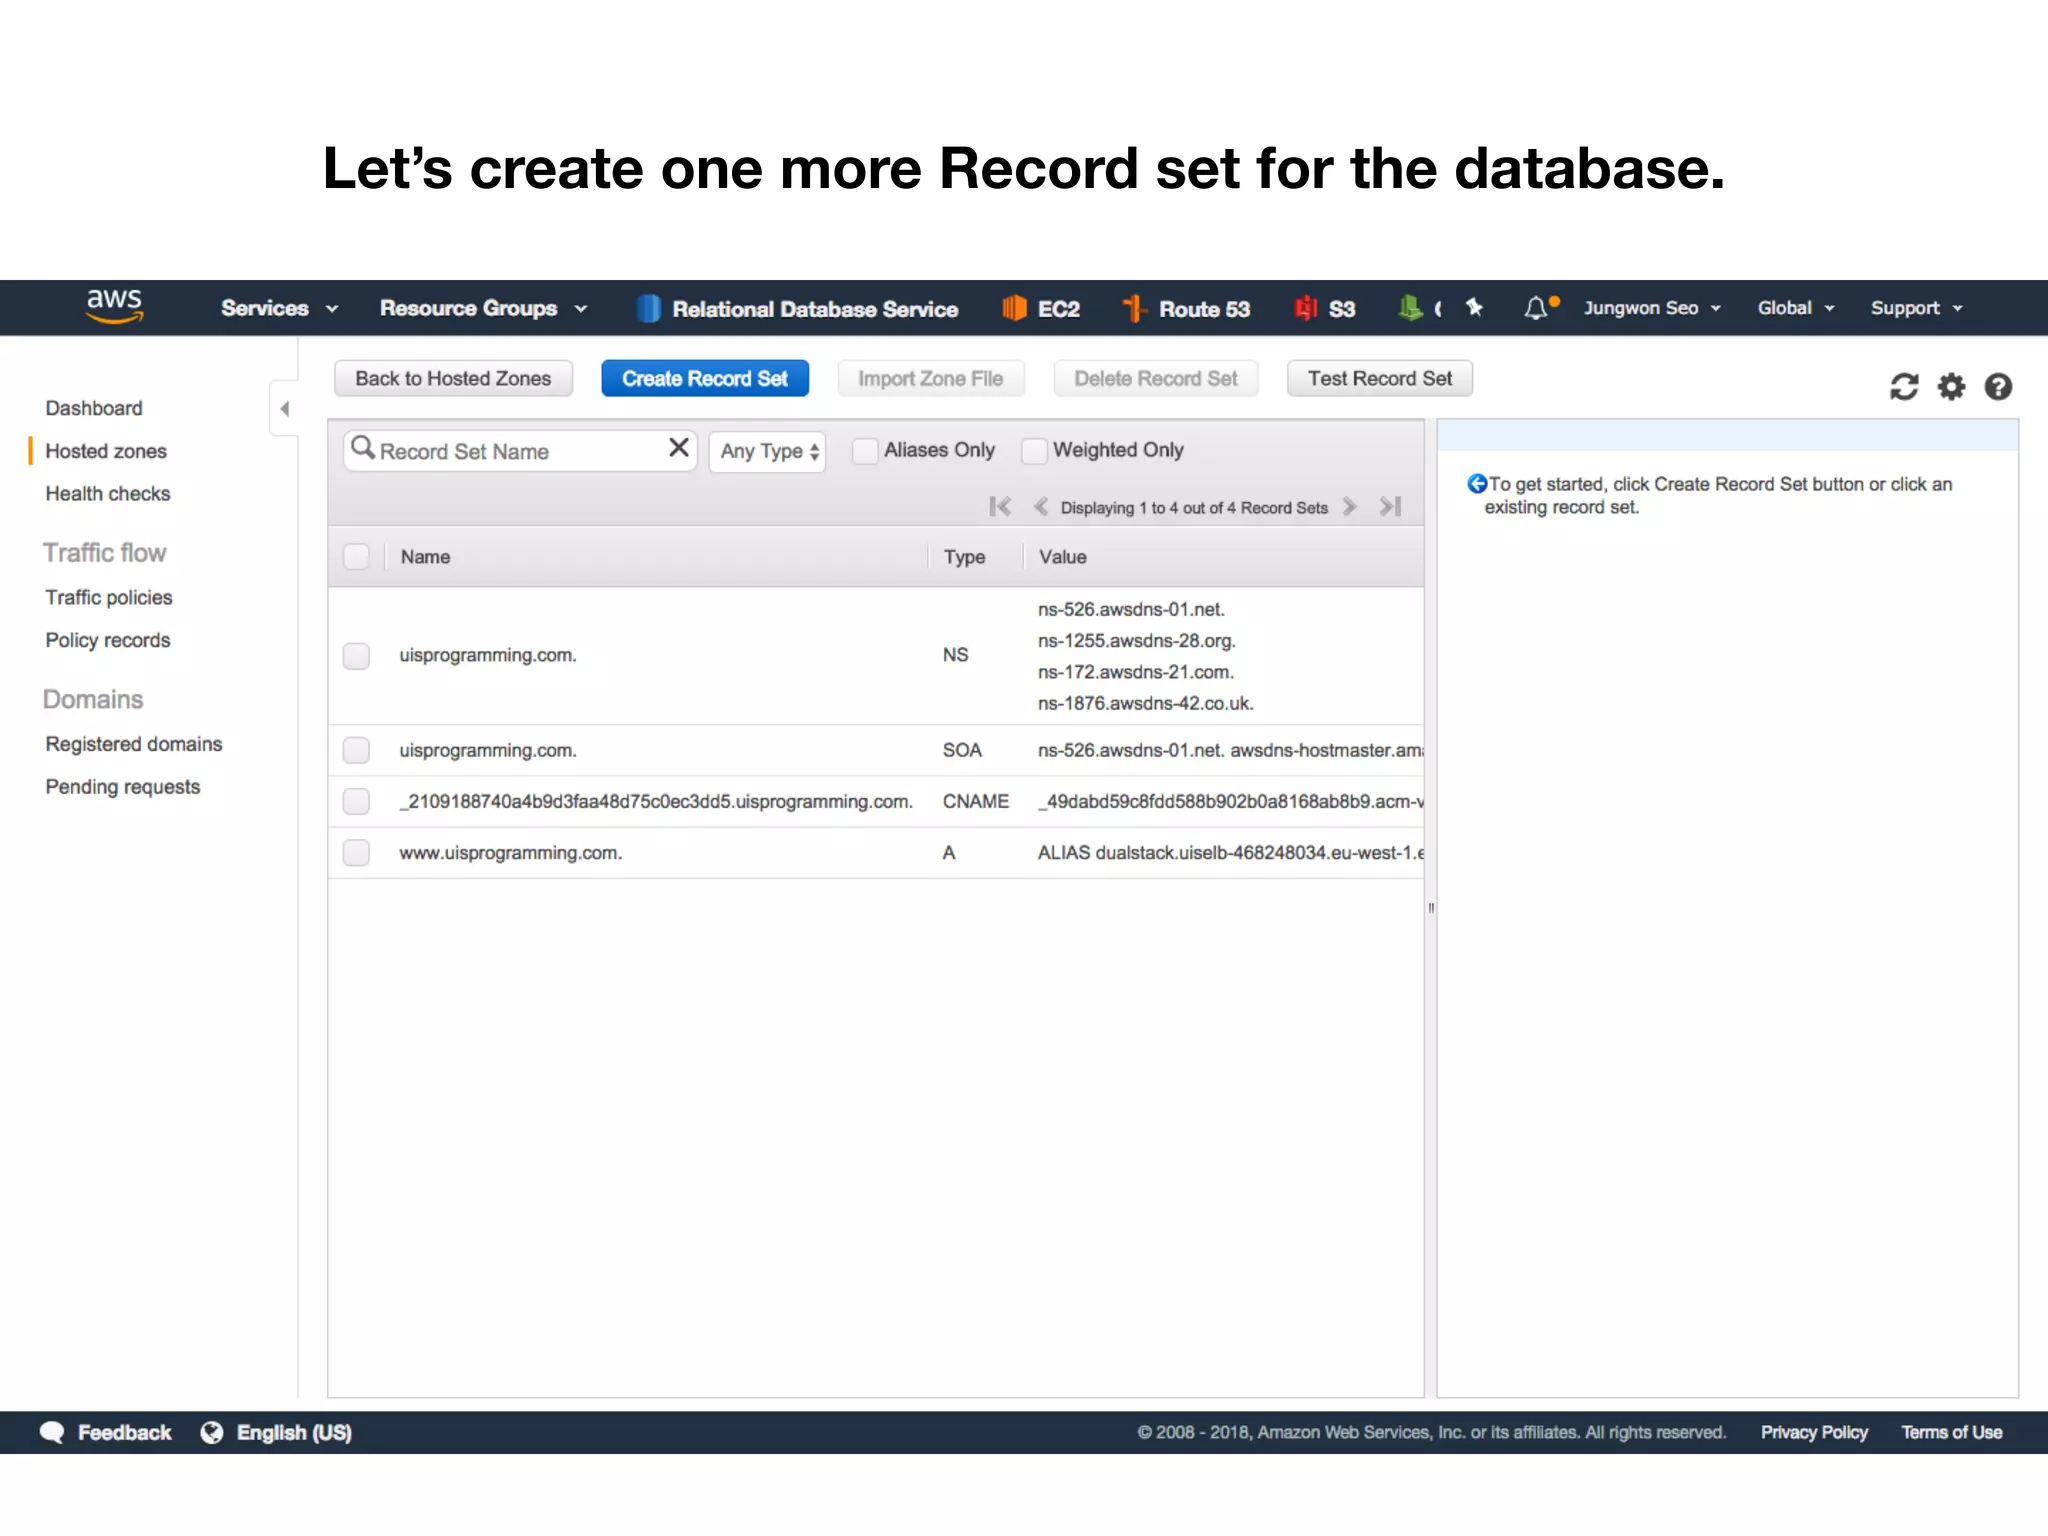The height and width of the screenshot is (1536, 2048).
Task: Click the English (US) language selector
Action: click(x=294, y=1432)
